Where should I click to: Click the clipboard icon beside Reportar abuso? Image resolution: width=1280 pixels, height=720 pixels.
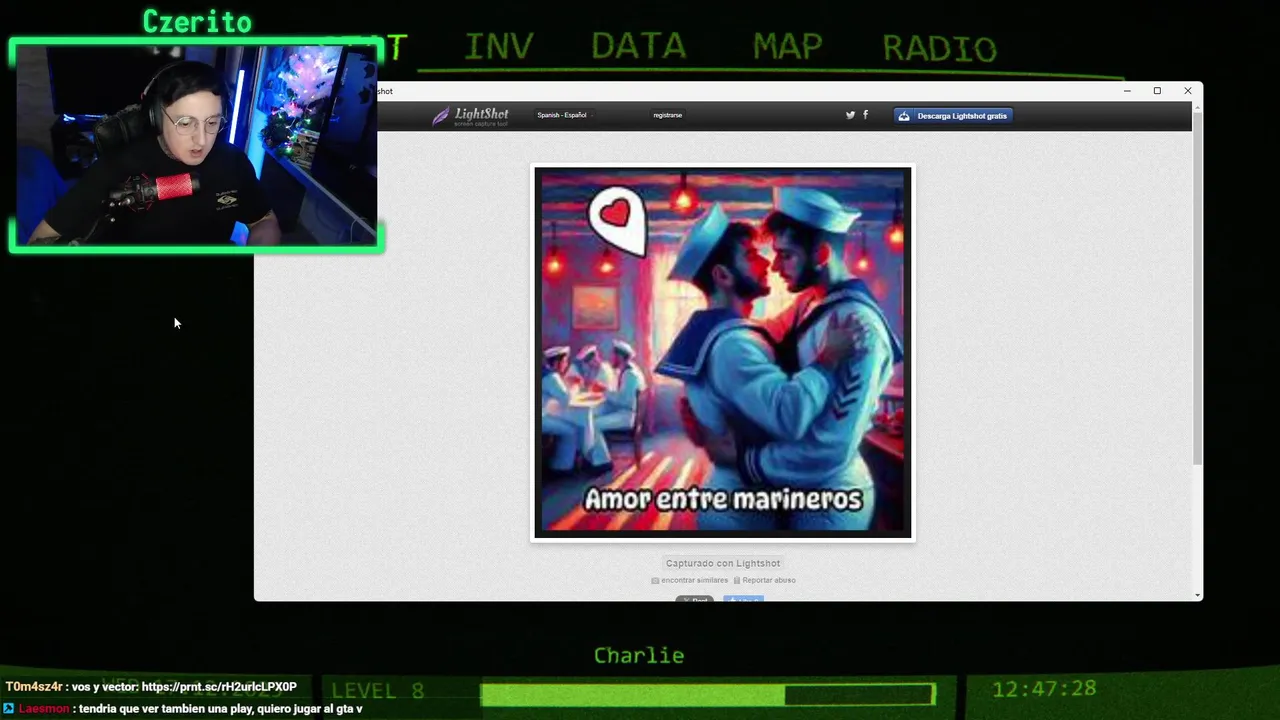point(737,580)
